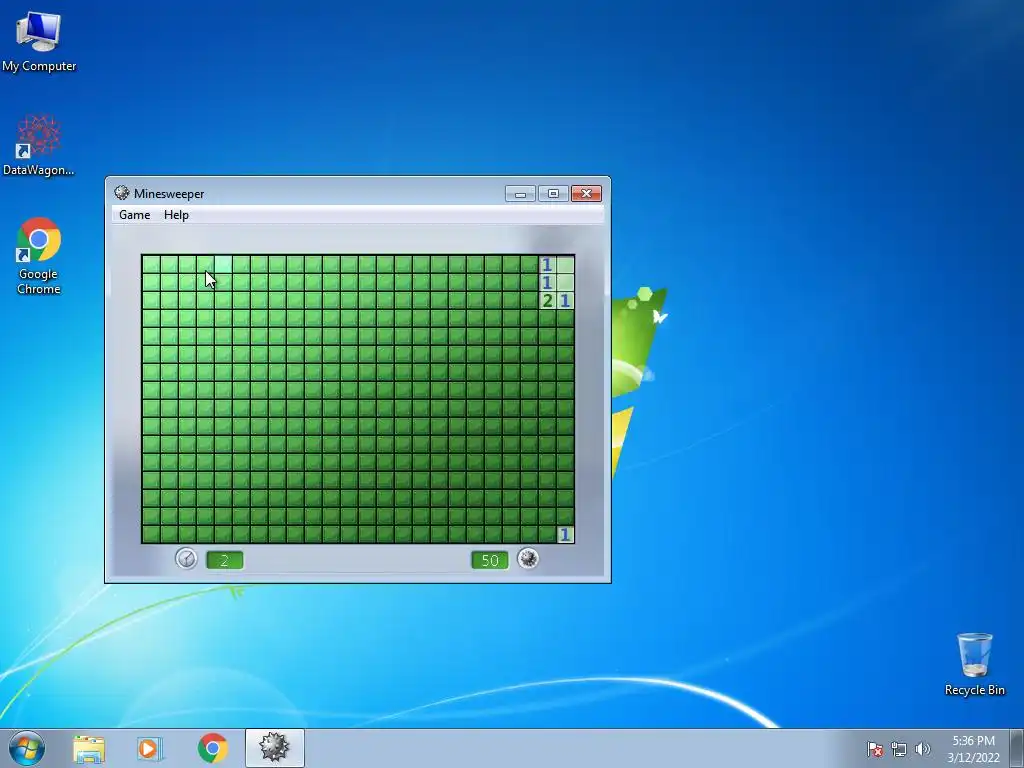
Task: Maximize the Minesweeper window
Action: [x=552, y=193]
